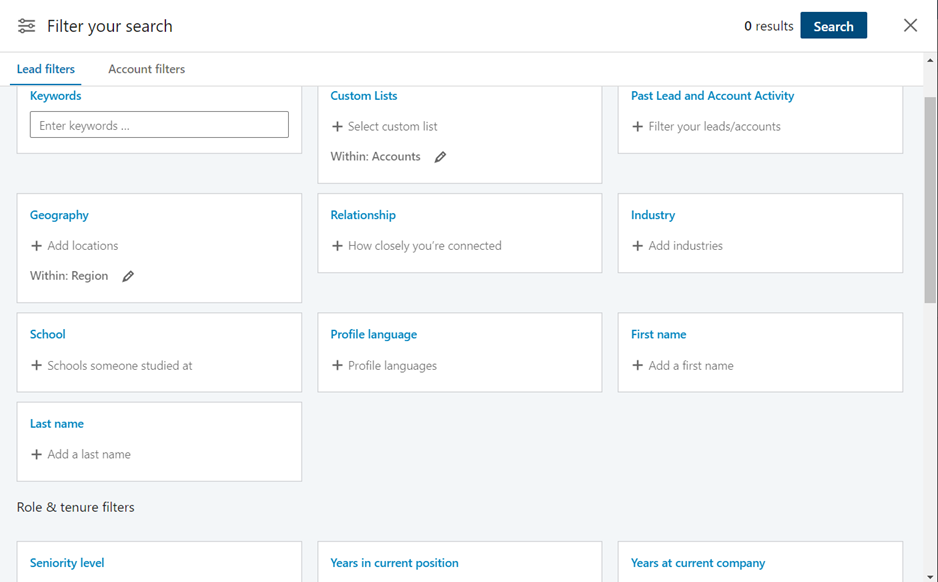Click the How closely you're connected text

point(425,246)
